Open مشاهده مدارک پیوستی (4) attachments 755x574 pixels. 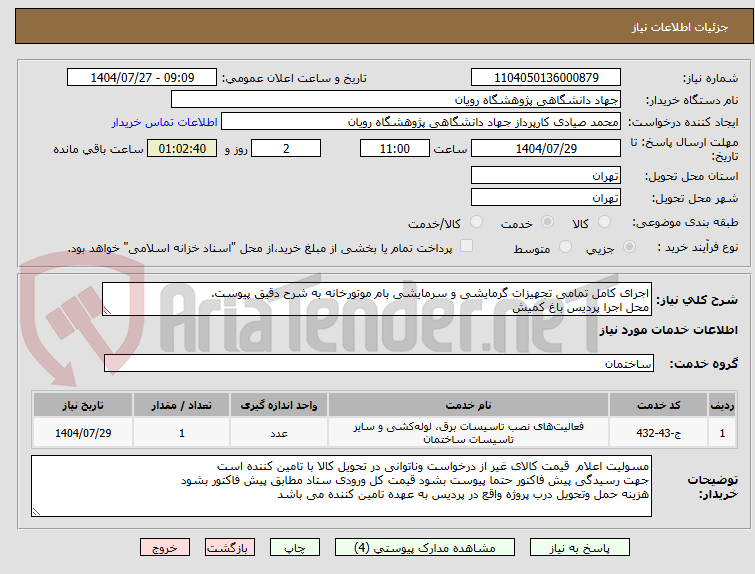[425, 548]
